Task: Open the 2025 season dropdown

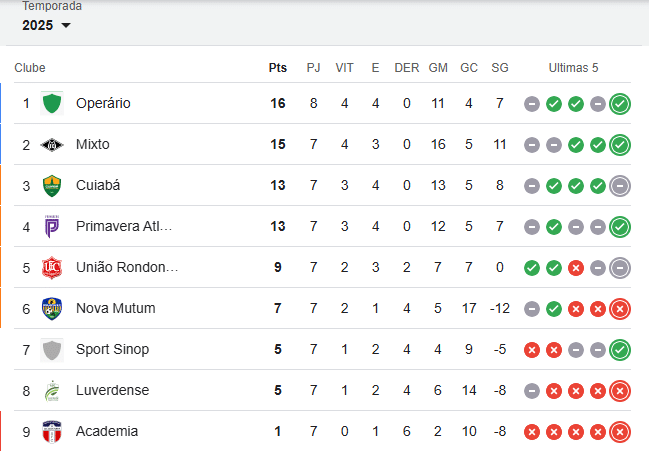Action: [47, 25]
